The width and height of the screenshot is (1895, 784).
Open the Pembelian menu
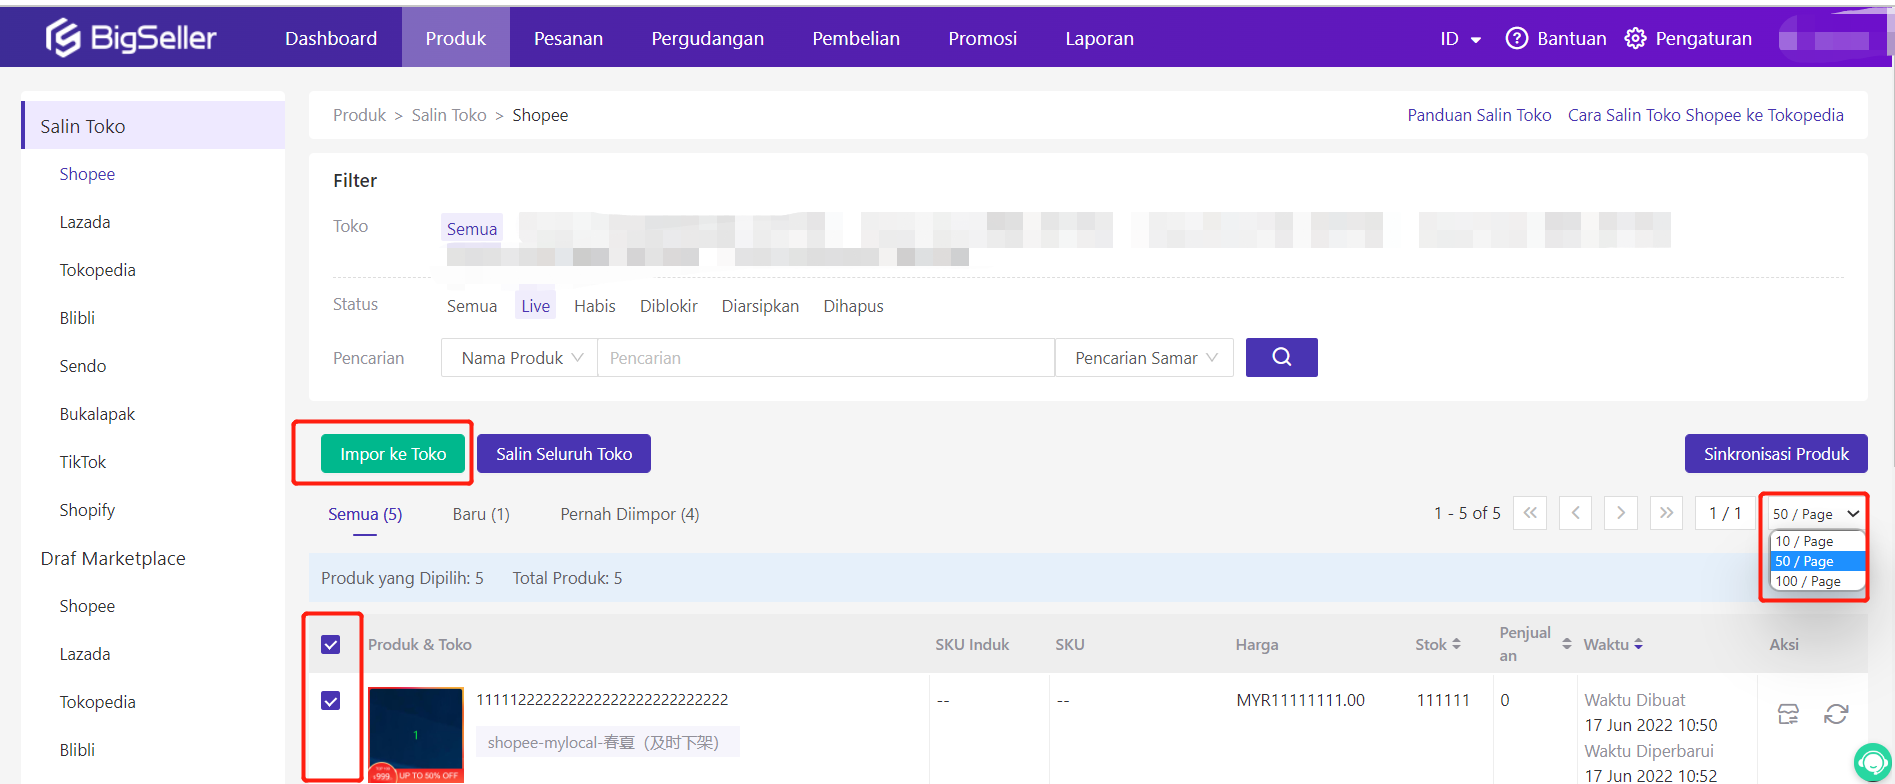tap(856, 38)
